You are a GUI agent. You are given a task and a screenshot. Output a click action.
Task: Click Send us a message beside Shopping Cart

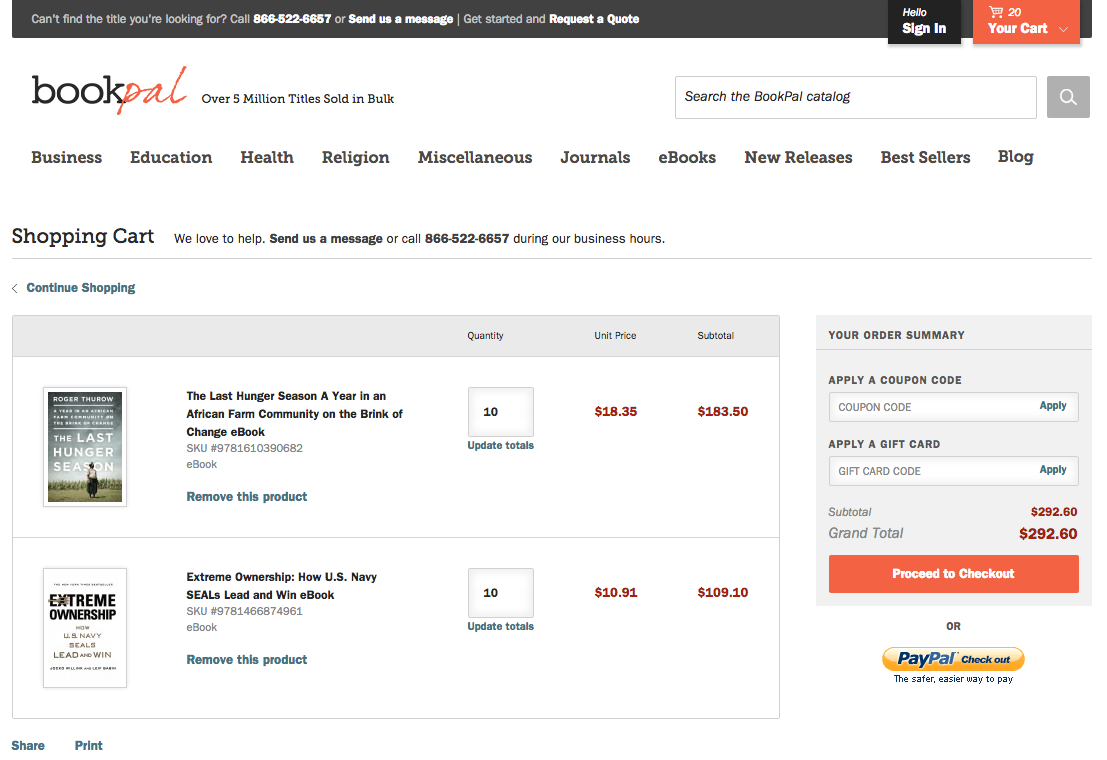click(x=325, y=239)
